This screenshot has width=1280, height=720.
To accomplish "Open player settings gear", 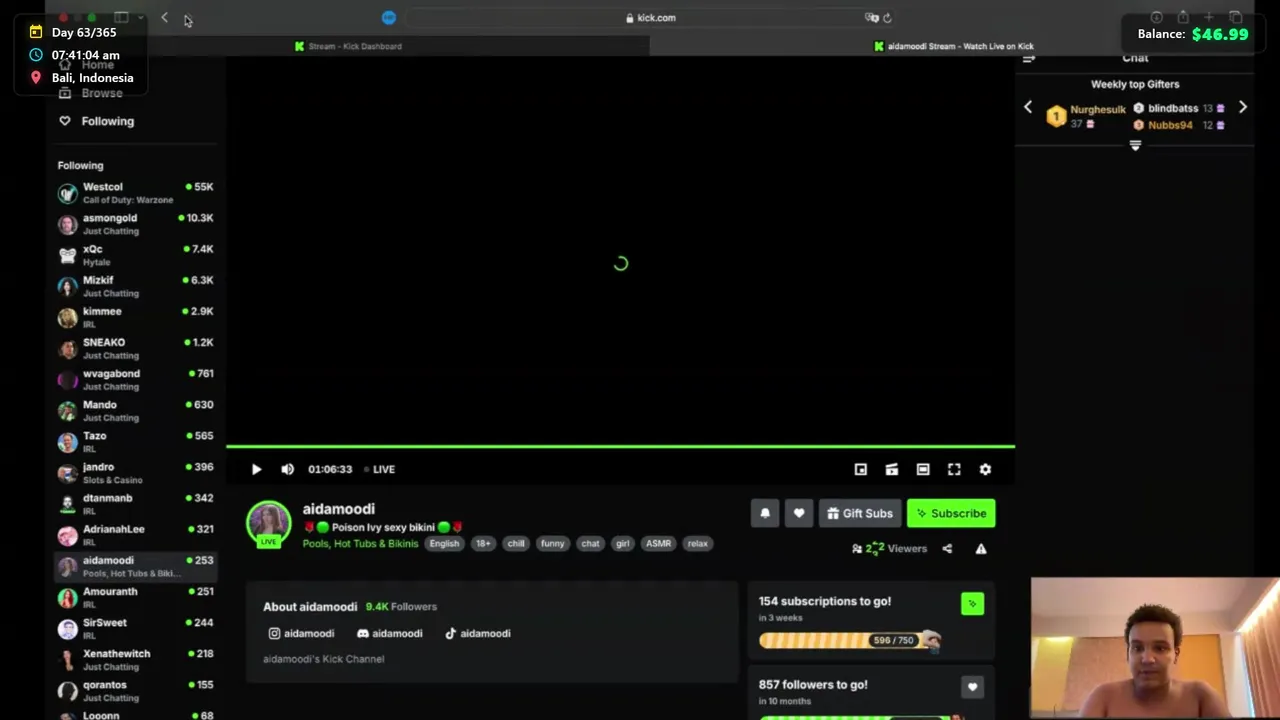I will point(985,469).
